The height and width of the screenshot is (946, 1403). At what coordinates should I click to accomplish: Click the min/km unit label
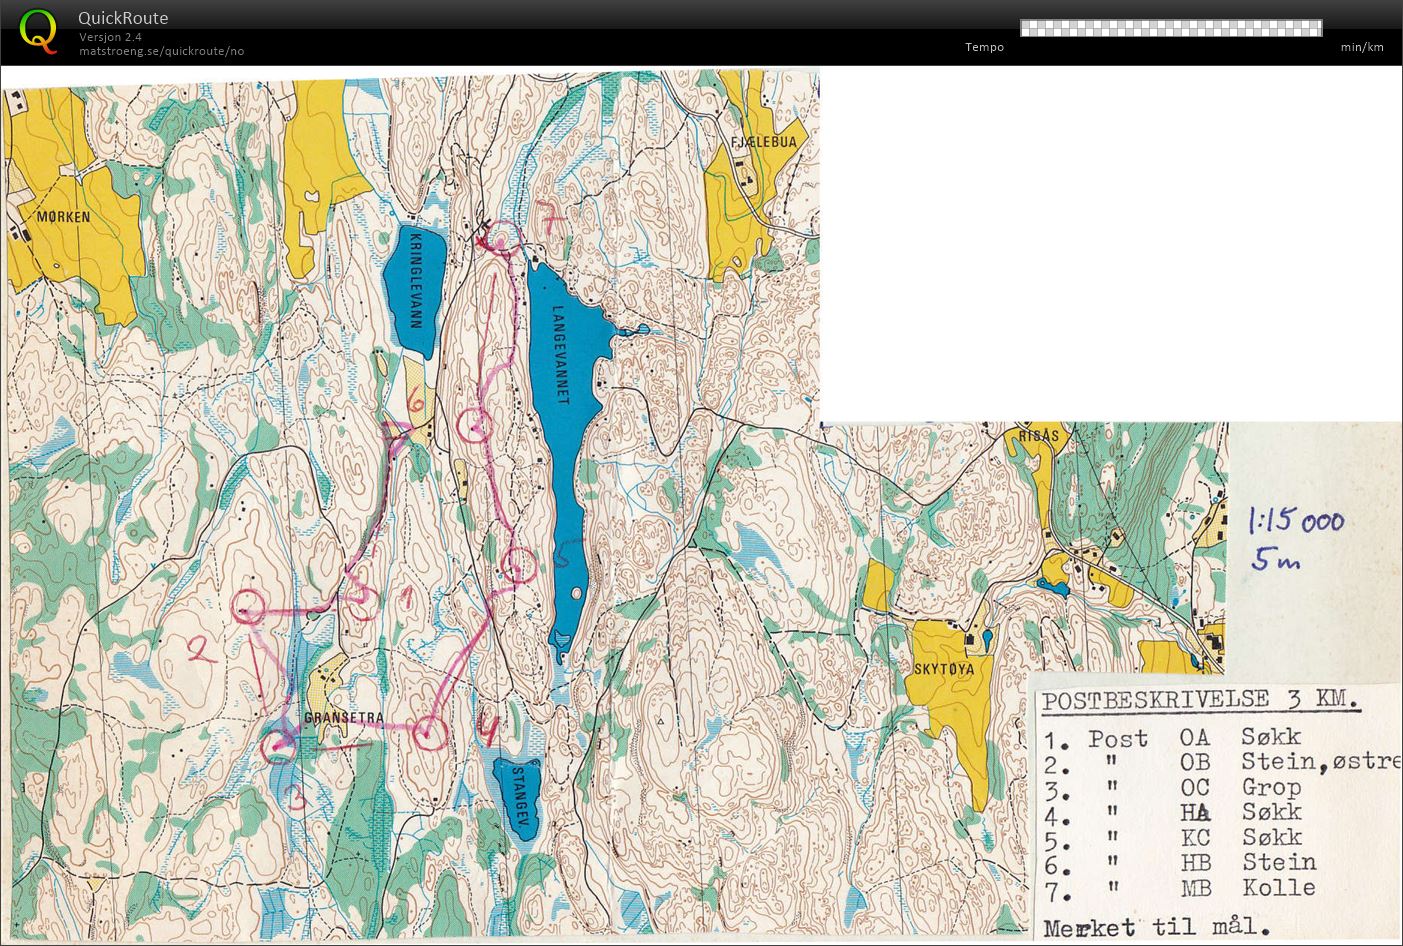[1362, 47]
